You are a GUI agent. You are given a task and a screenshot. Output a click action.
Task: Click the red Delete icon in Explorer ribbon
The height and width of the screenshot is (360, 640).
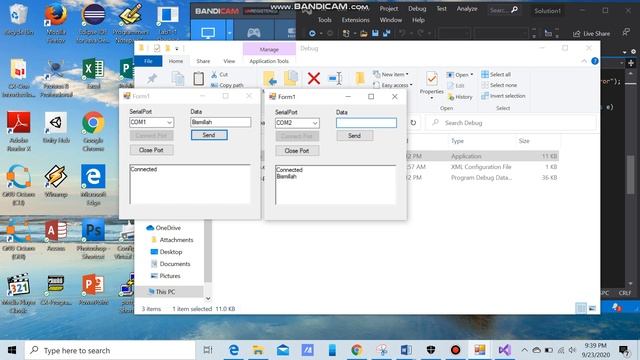click(313, 78)
